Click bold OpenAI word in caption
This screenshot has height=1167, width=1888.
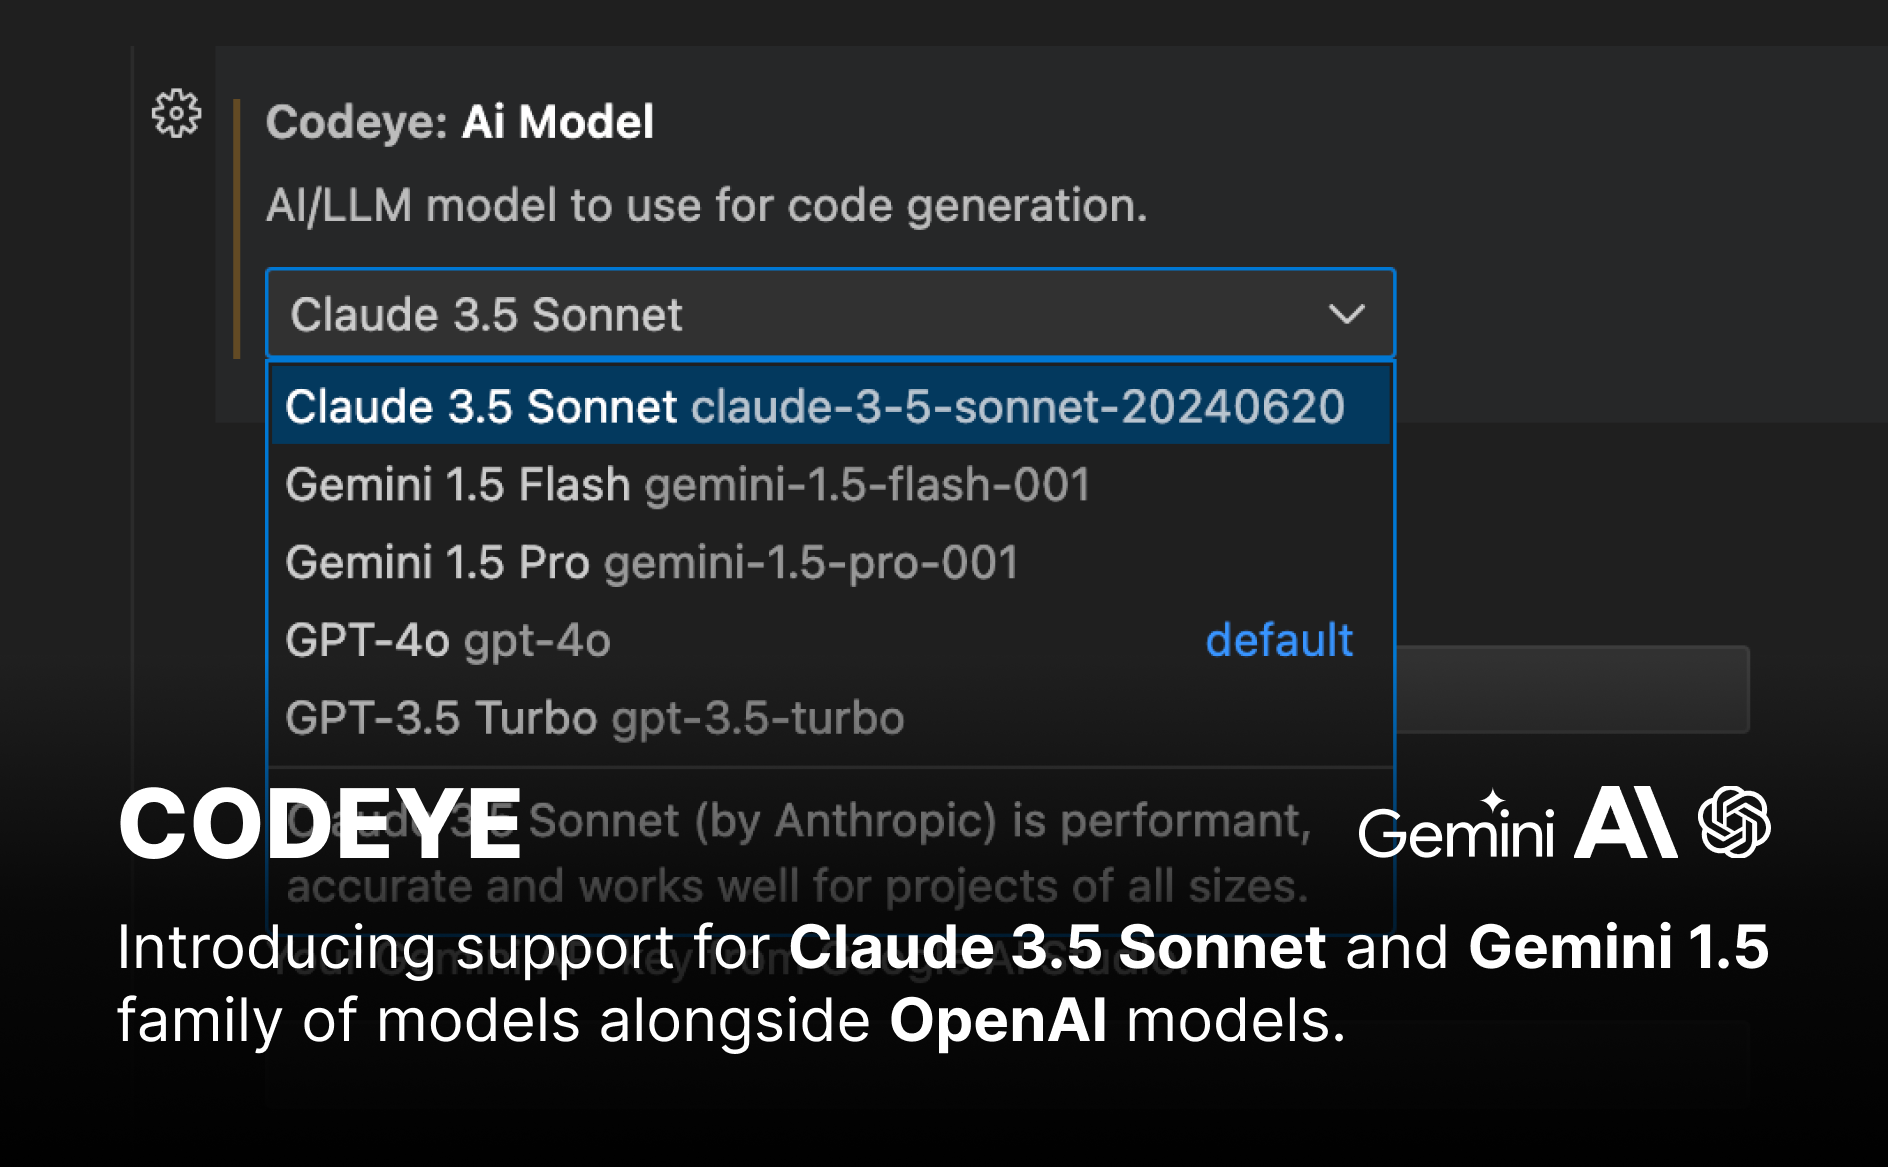pos(998,1021)
